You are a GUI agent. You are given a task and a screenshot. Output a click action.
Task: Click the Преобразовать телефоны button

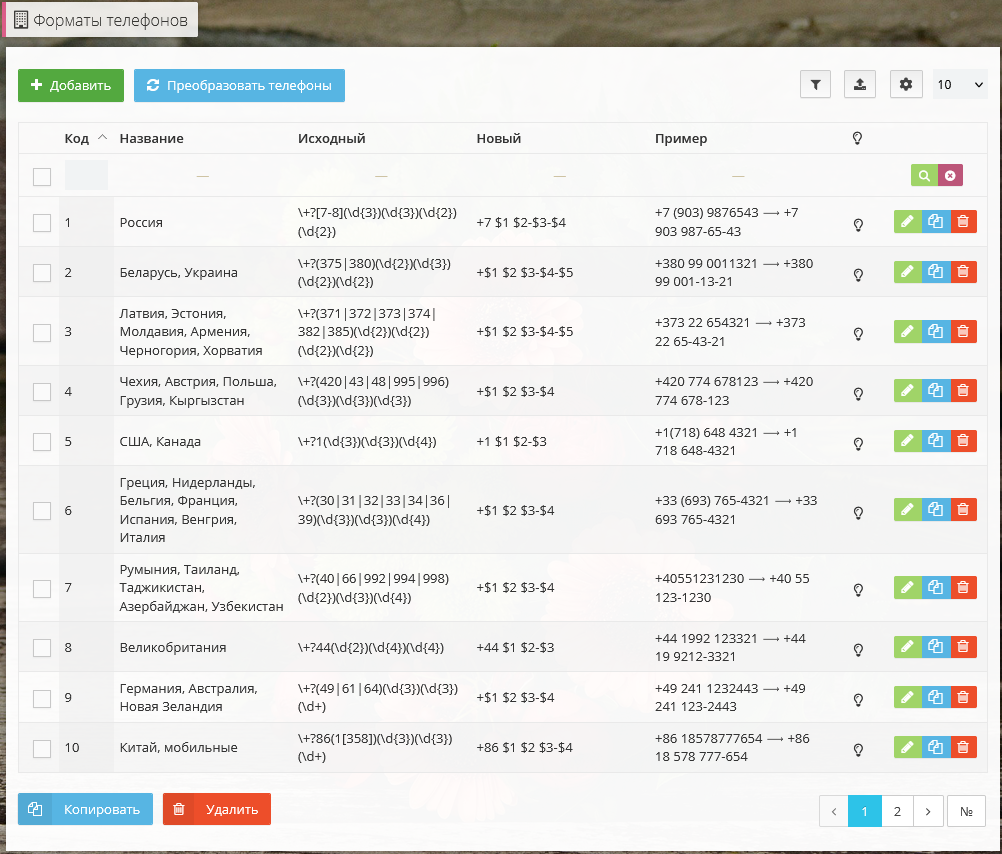coord(239,86)
